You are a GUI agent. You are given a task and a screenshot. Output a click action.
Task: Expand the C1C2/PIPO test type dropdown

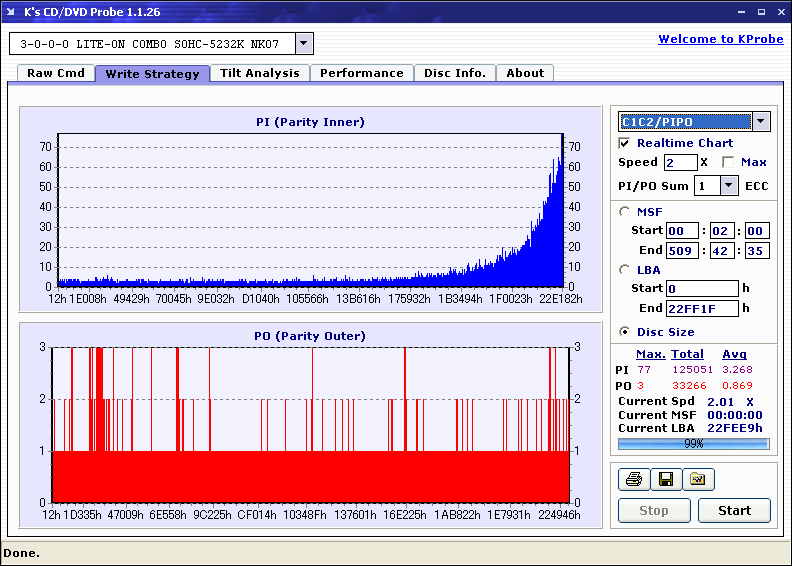coord(761,121)
